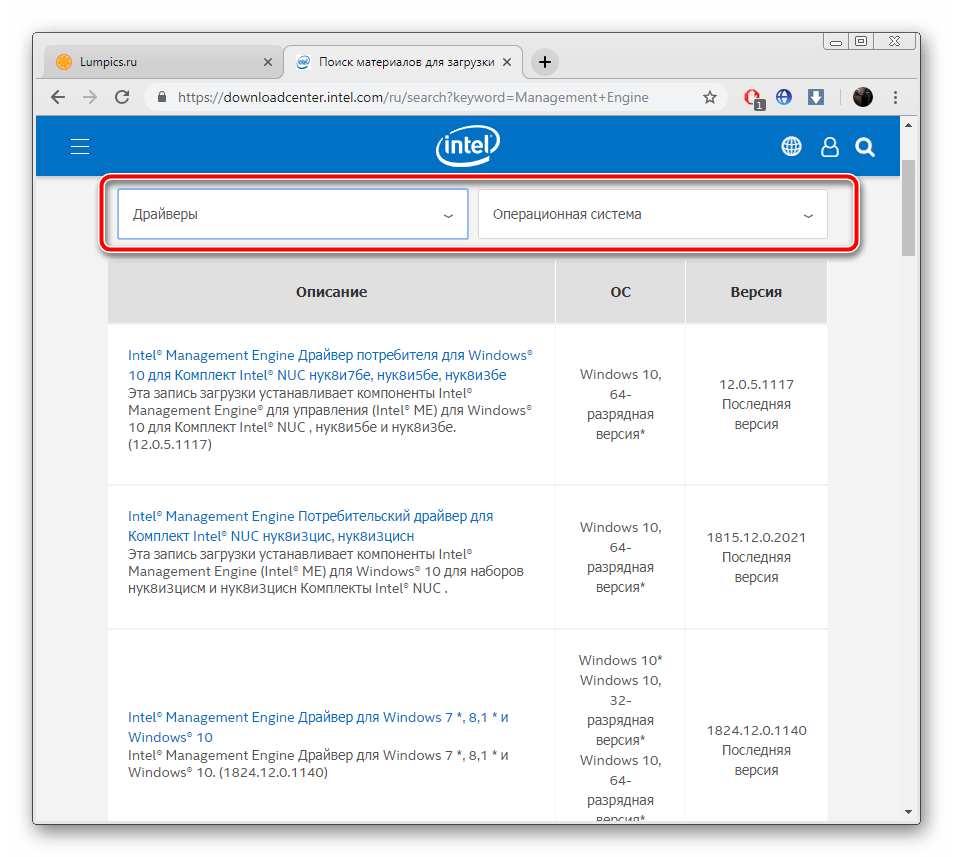Open the Драйвер для Windows 7 link
The image size is (953, 857).
318,727
